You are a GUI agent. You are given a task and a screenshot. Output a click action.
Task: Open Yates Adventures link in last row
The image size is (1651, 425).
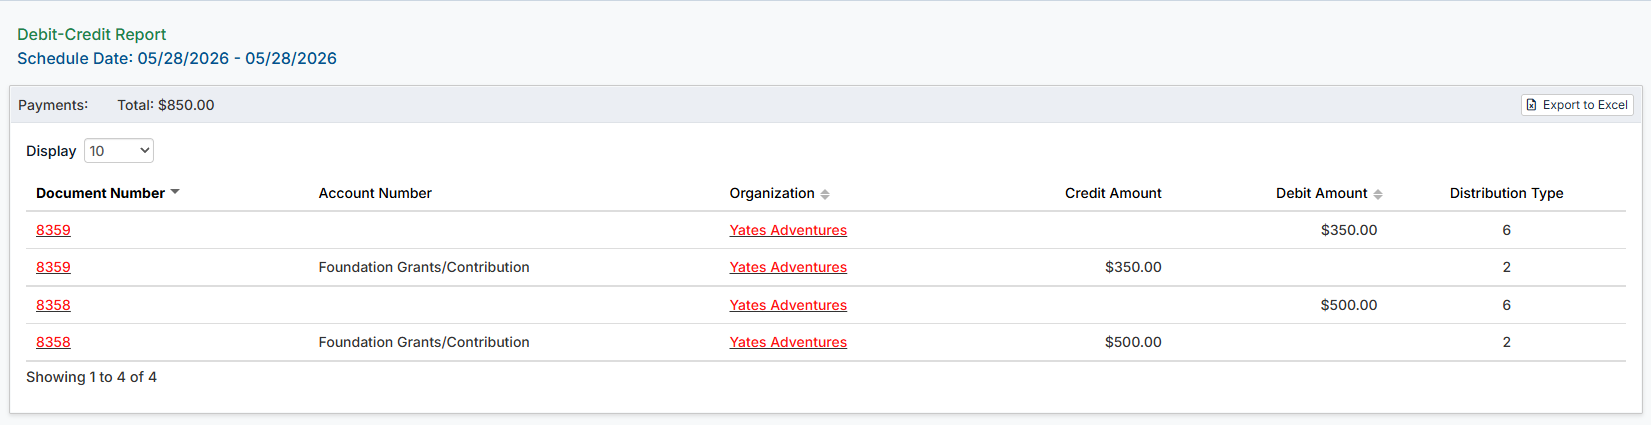788,342
